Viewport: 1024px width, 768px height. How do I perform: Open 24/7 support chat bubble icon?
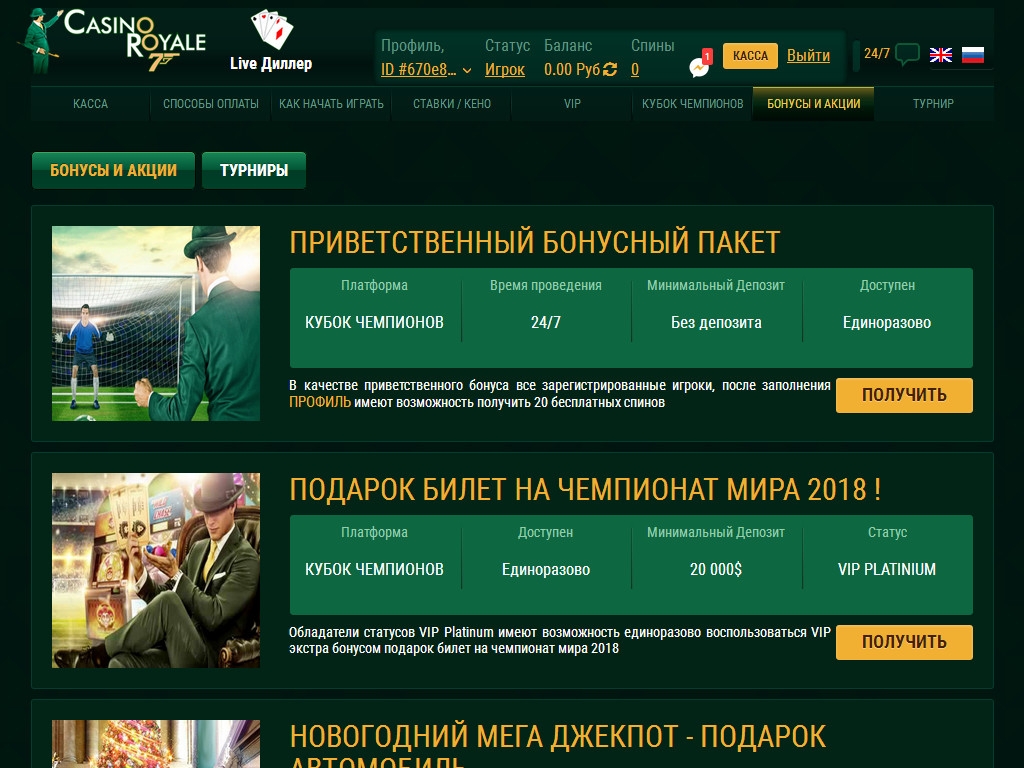907,54
